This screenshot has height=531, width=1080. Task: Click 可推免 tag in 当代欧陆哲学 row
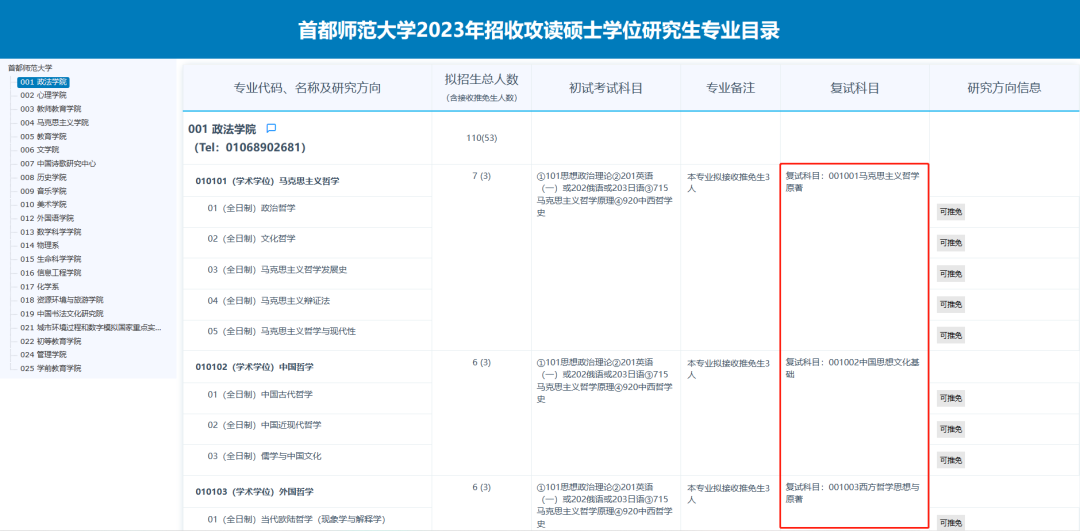tap(951, 523)
